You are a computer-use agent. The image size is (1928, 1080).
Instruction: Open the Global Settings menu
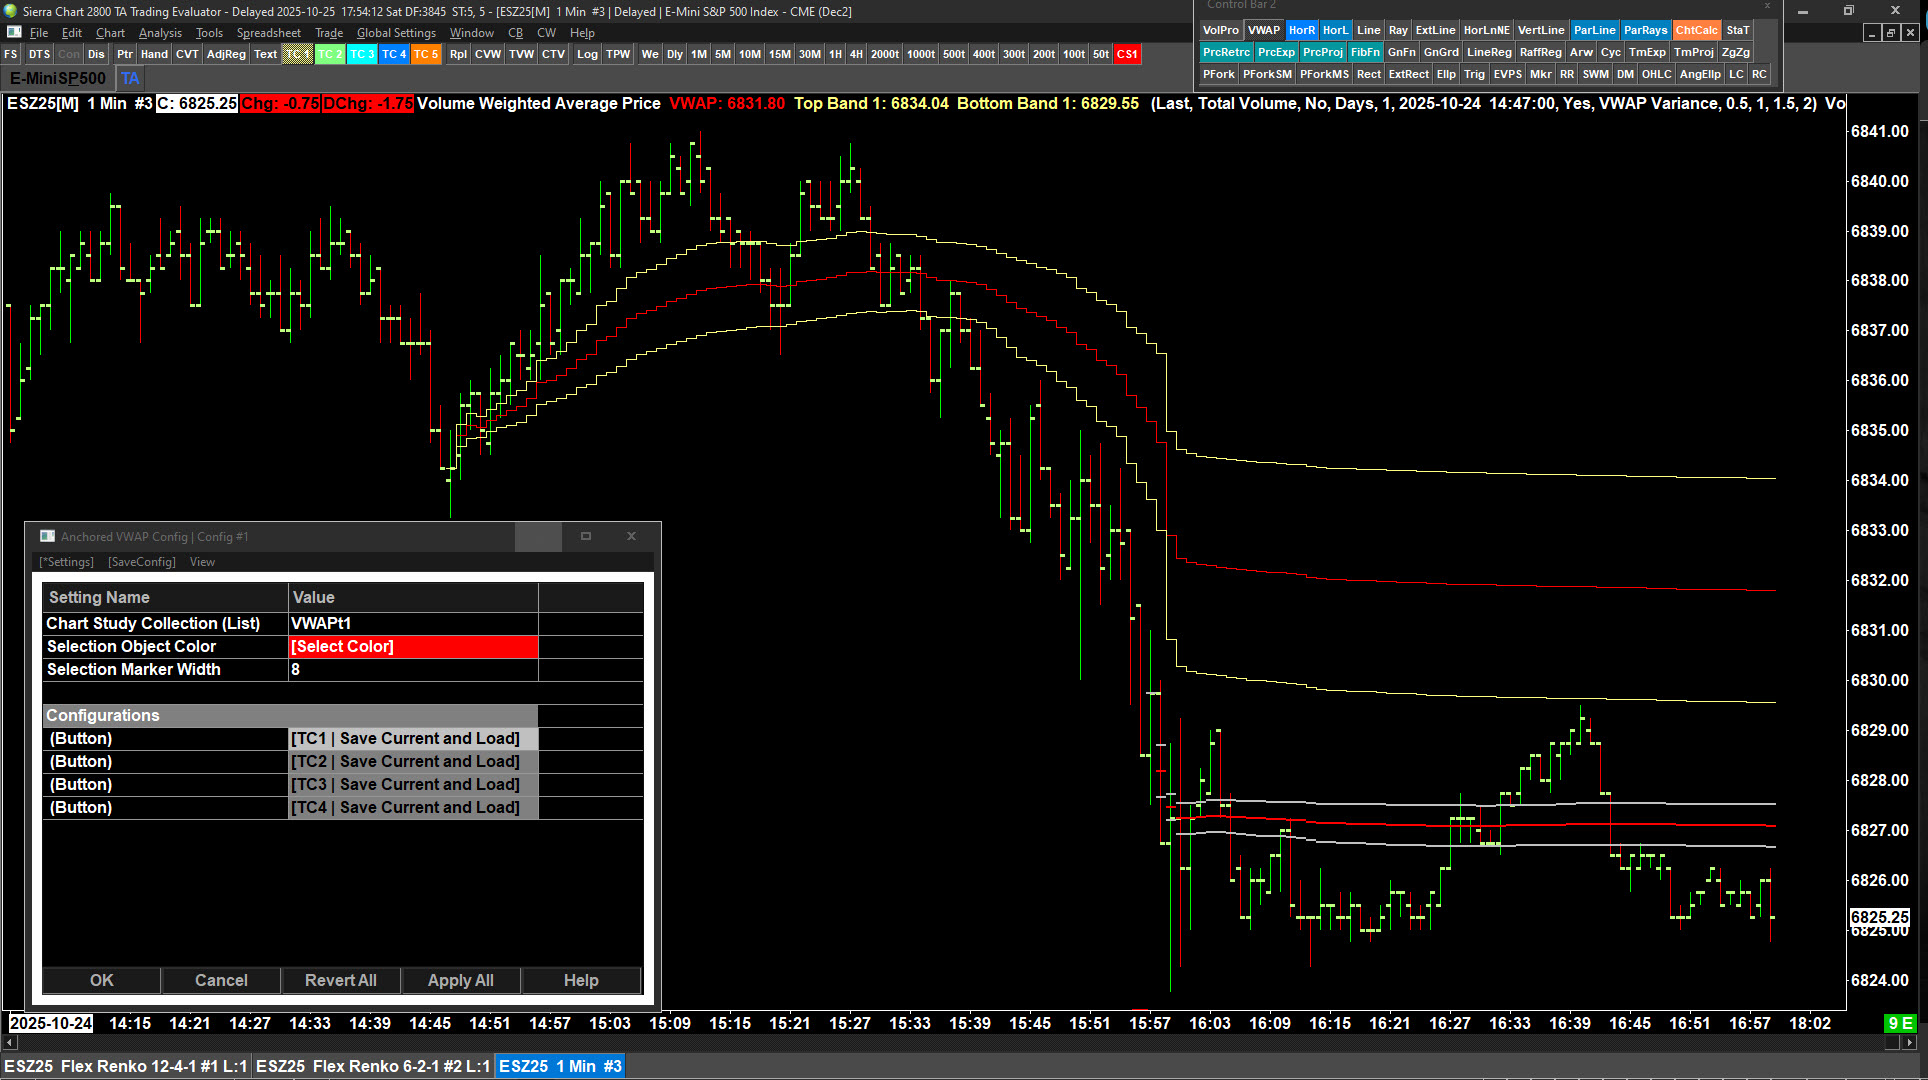pos(396,33)
